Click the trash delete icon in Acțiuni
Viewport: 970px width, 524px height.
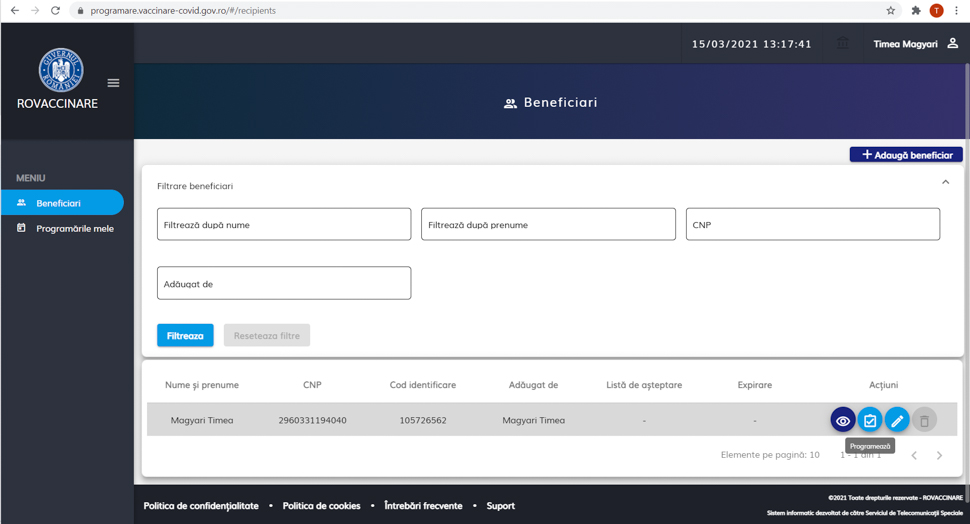point(924,421)
